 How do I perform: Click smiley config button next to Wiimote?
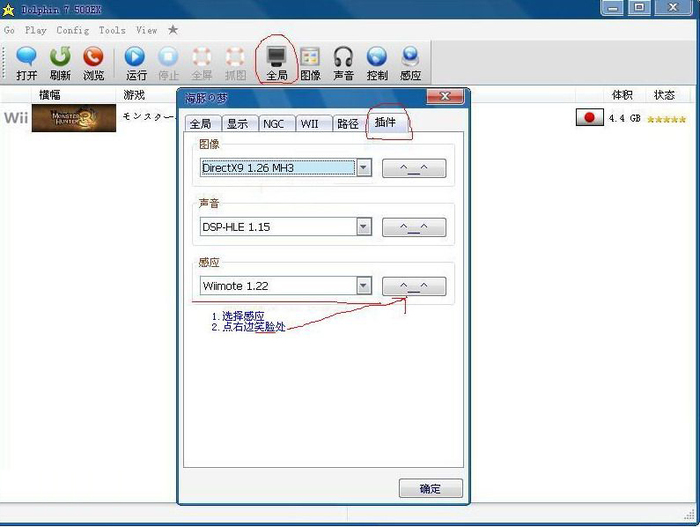coord(414,286)
